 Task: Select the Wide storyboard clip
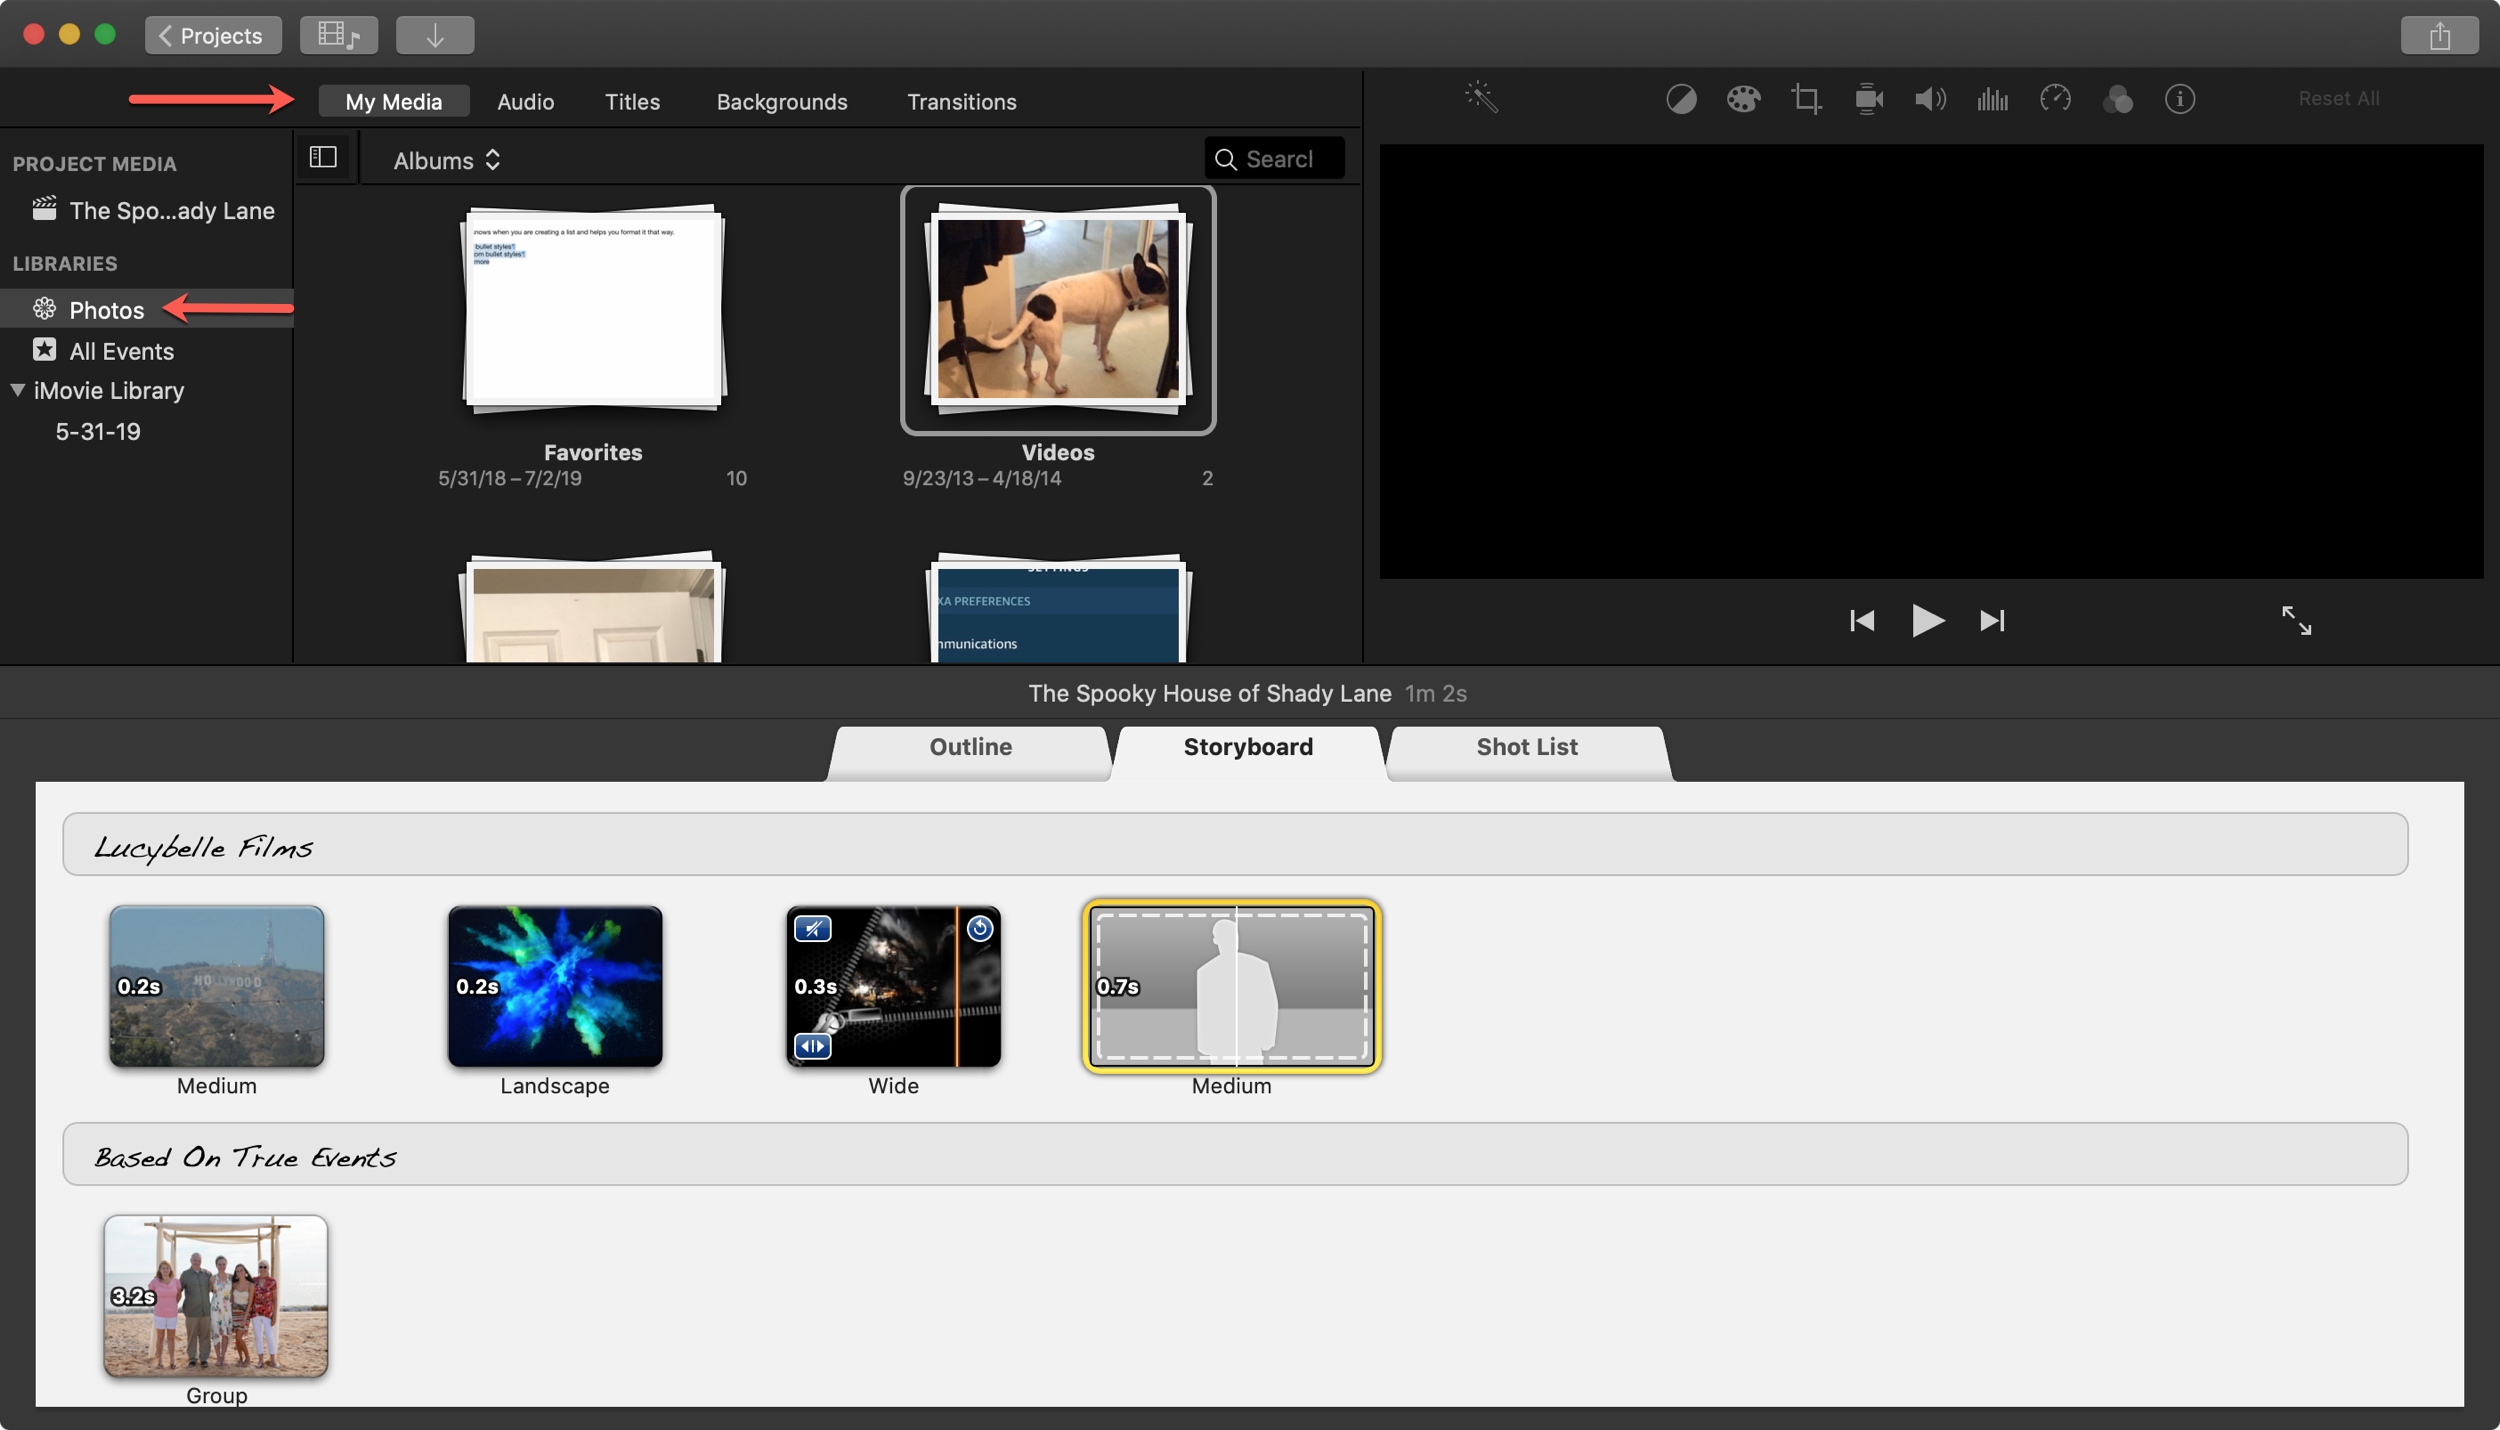pos(893,986)
